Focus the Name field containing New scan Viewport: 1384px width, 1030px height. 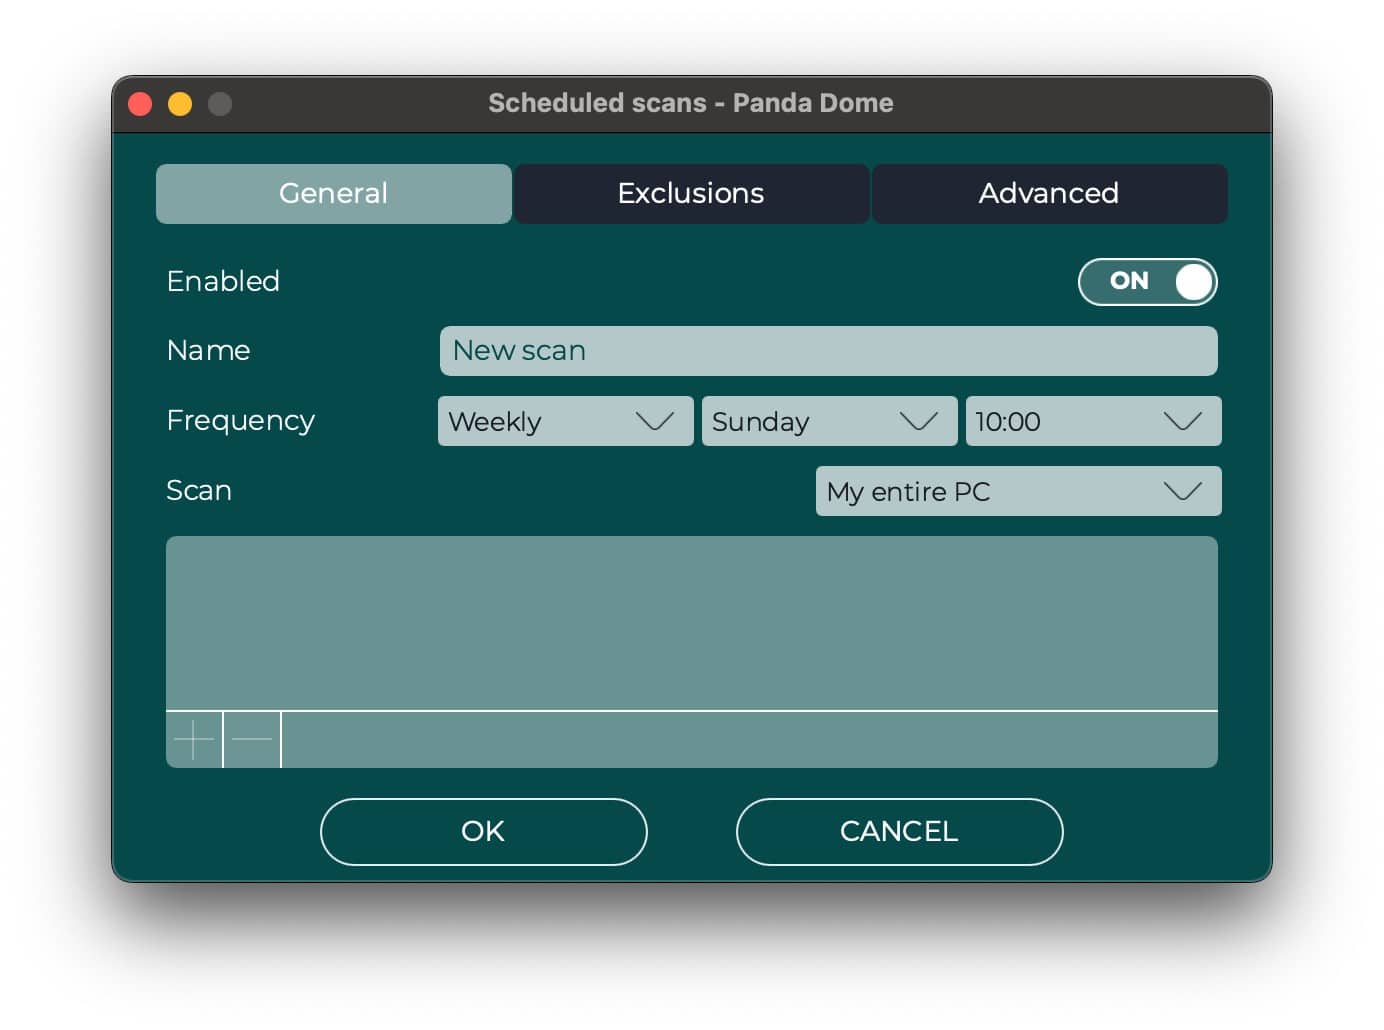pyautogui.click(x=828, y=351)
